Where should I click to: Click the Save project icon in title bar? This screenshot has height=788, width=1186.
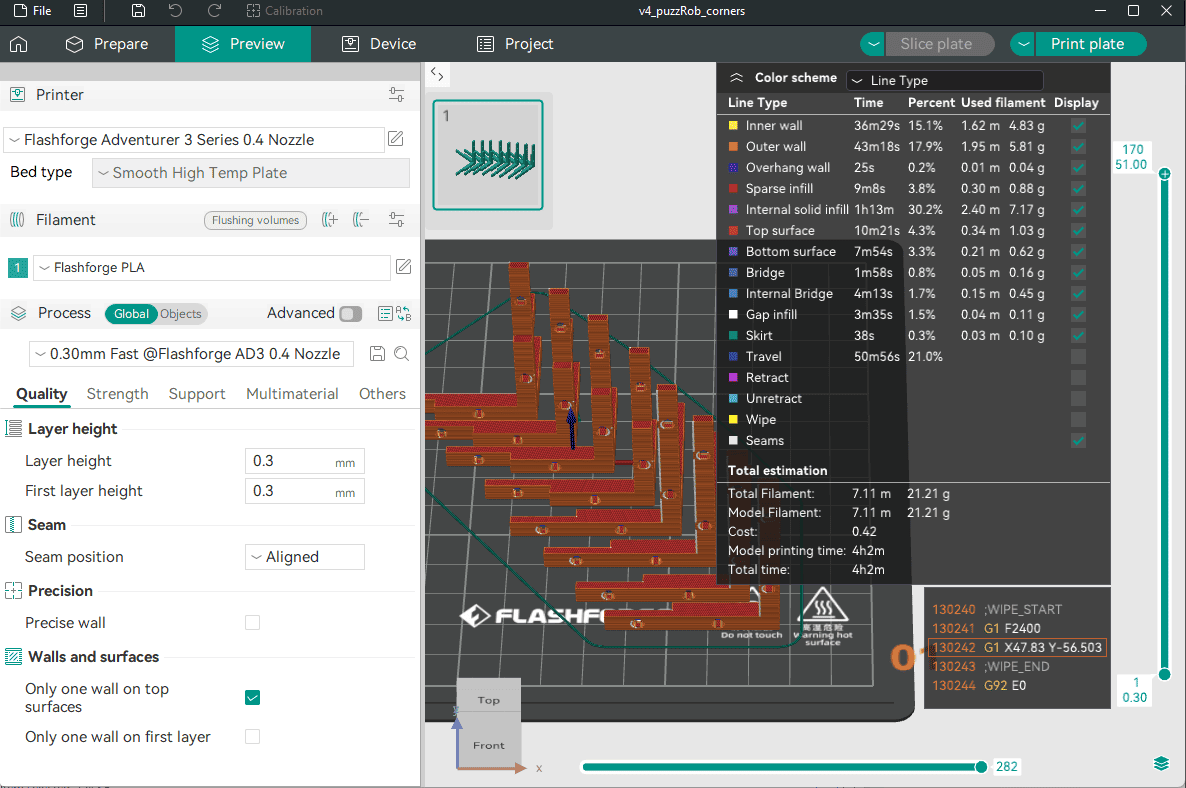click(x=138, y=11)
